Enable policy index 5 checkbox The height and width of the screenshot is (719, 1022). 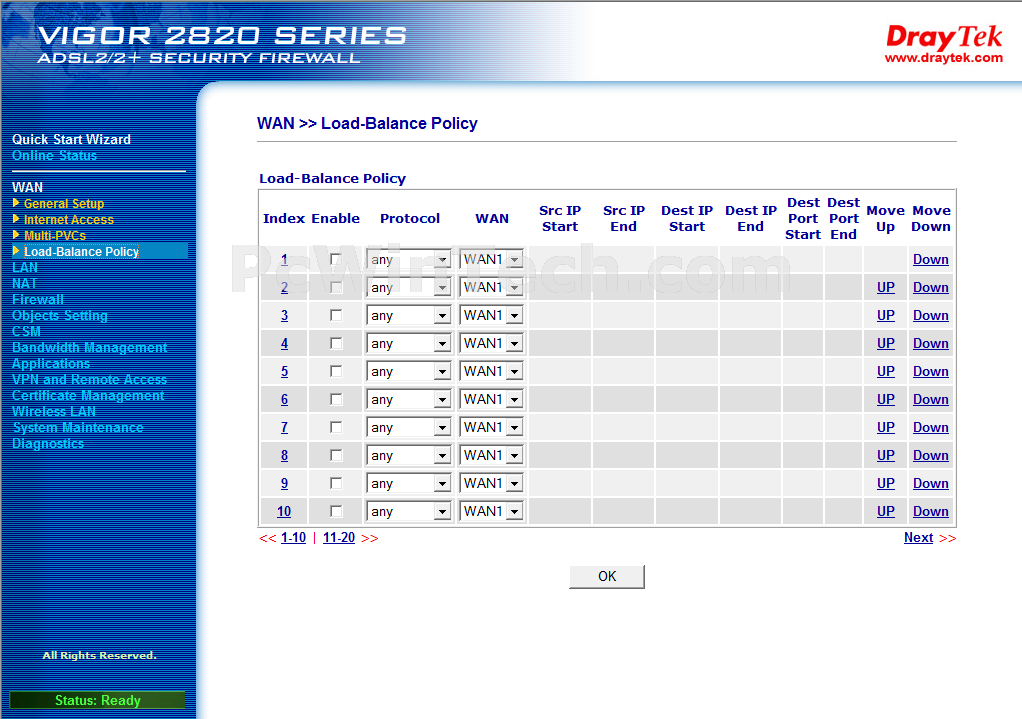(336, 372)
